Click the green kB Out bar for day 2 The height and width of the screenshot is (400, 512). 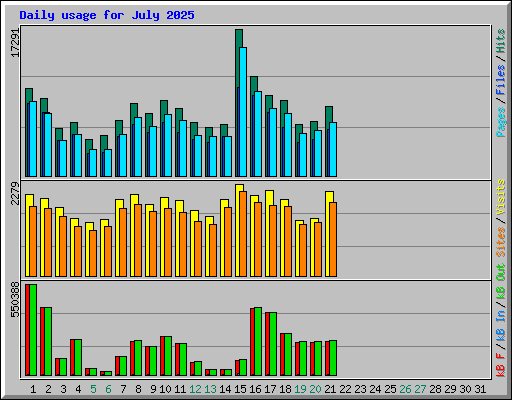pyautogui.click(x=48, y=342)
